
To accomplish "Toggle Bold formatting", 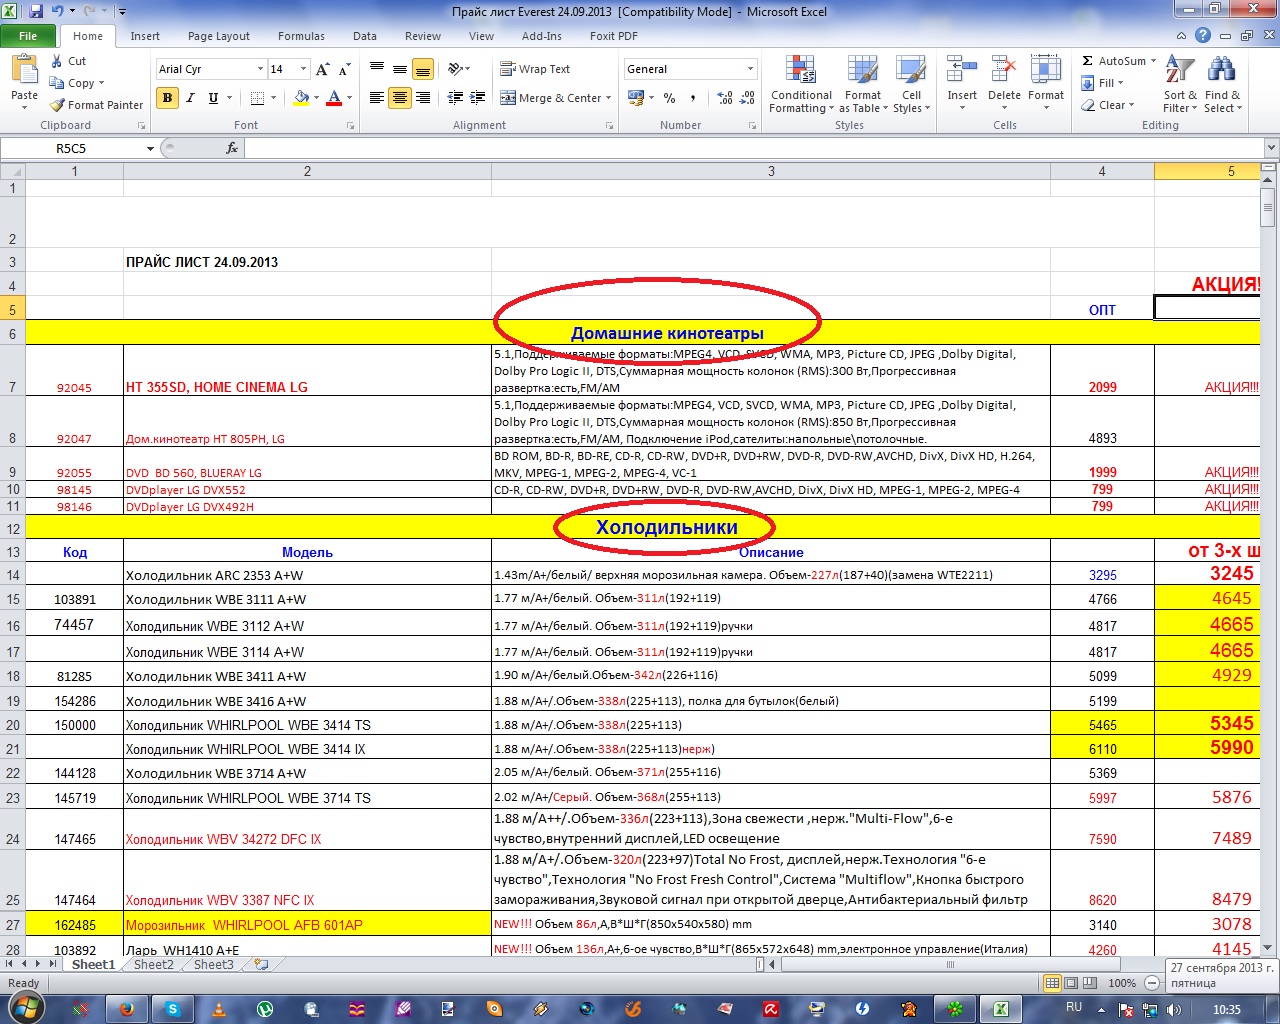I will coord(167,98).
